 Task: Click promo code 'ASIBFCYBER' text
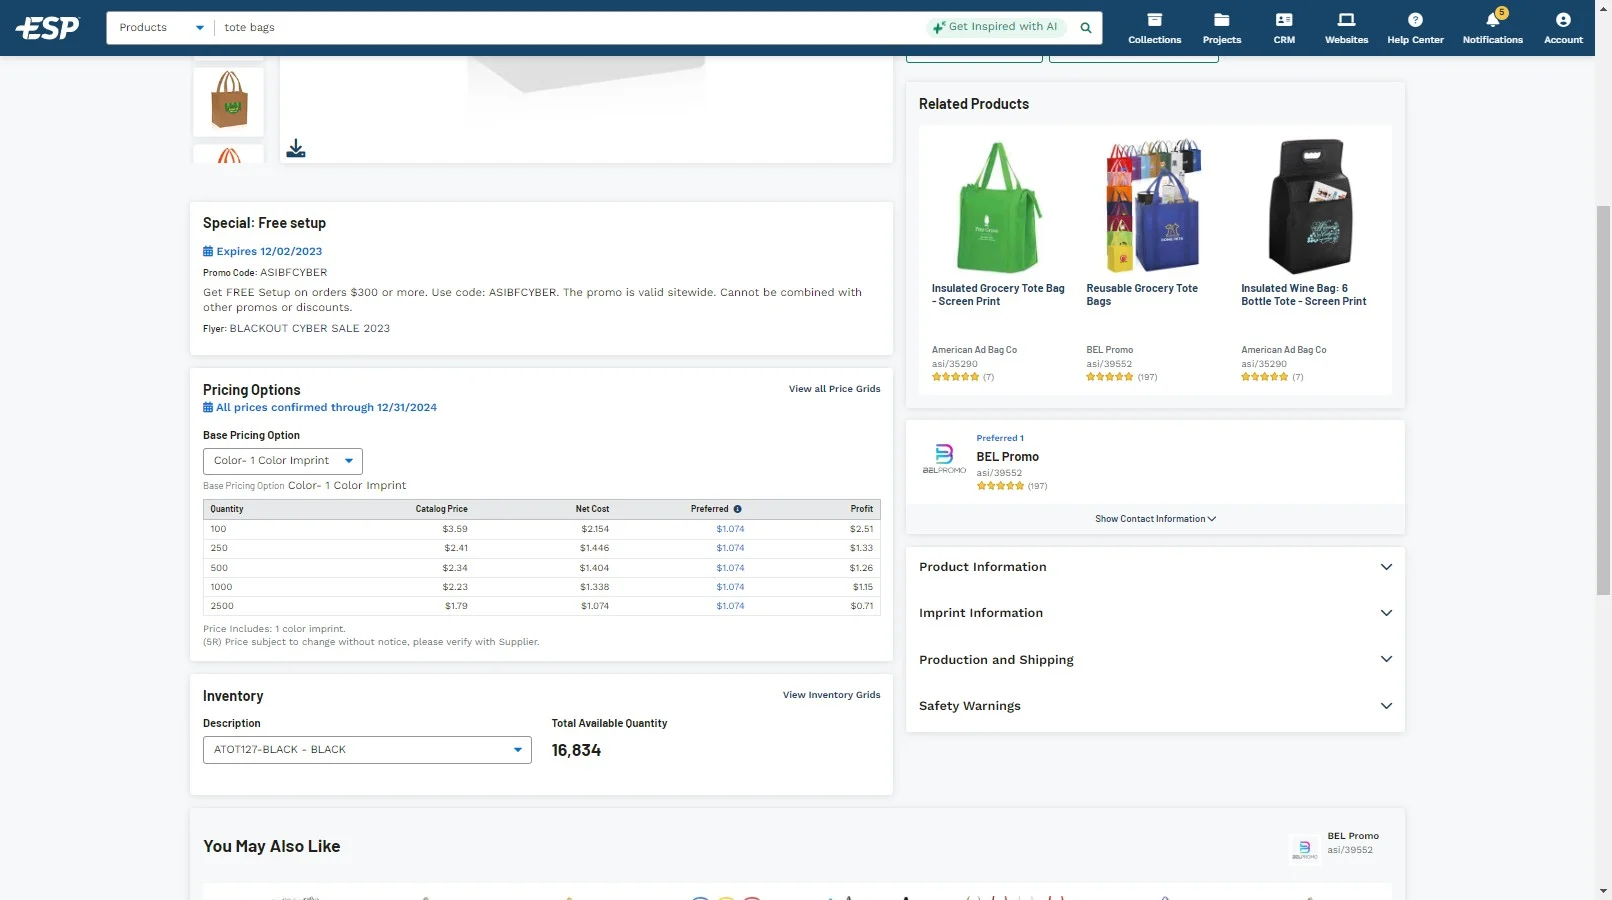(x=294, y=273)
